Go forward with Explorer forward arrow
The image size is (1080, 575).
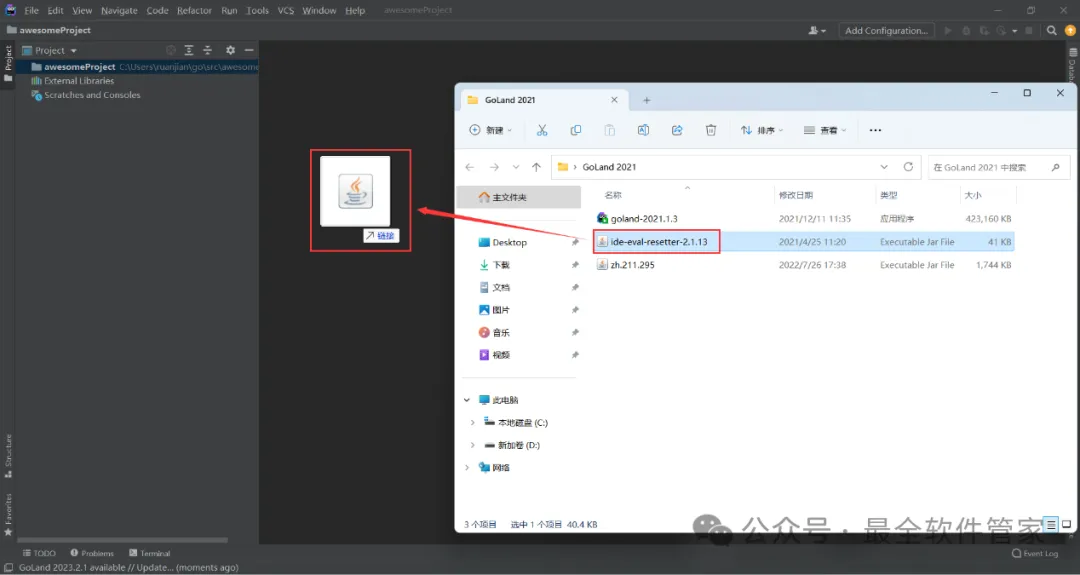(494, 167)
